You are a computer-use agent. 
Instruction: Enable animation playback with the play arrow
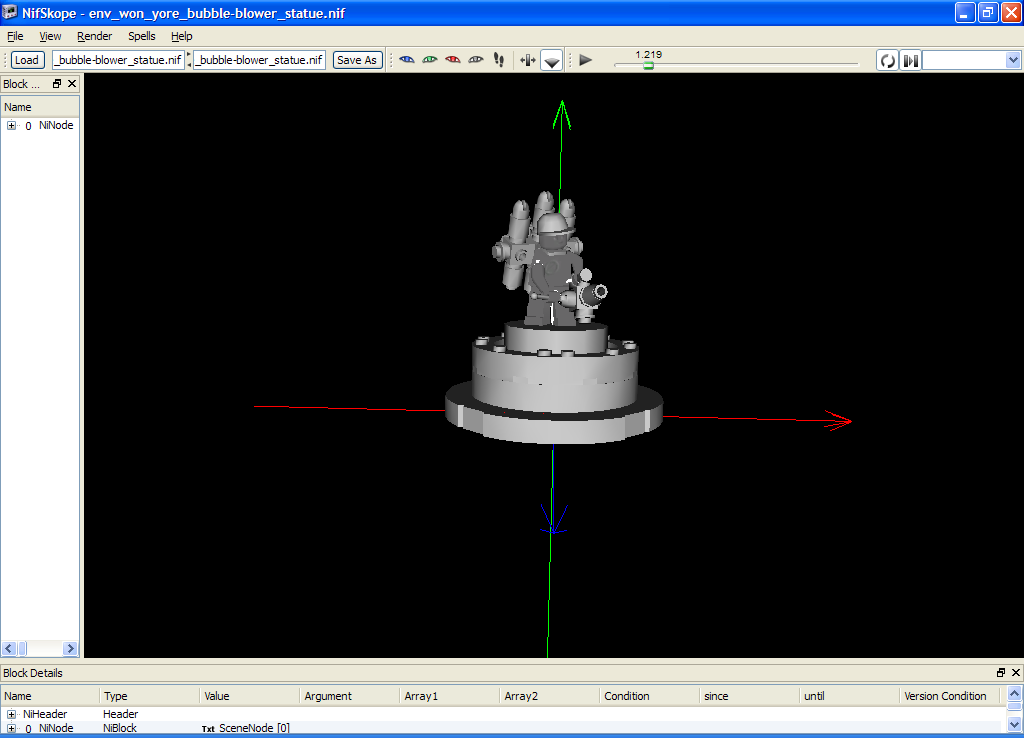click(584, 60)
